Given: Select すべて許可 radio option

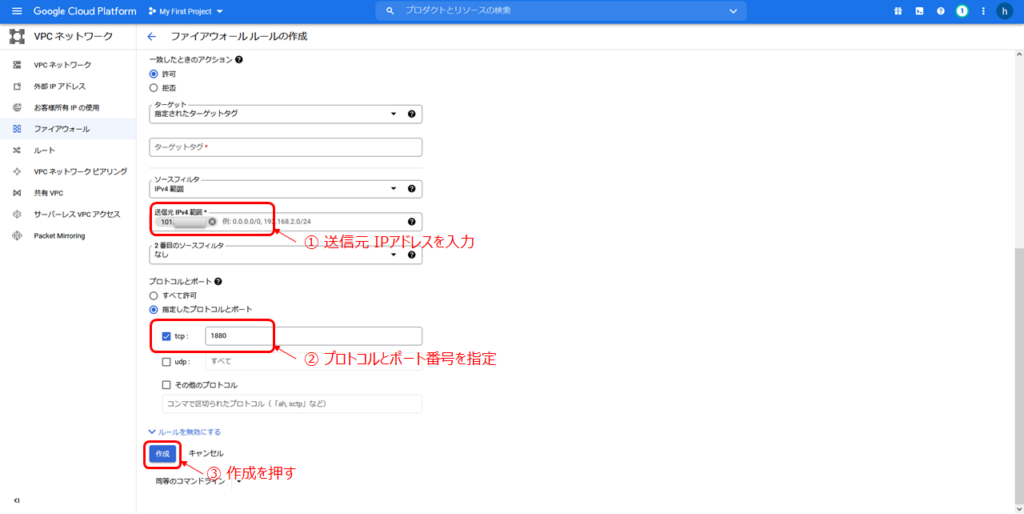Looking at the screenshot, I should 153,296.
